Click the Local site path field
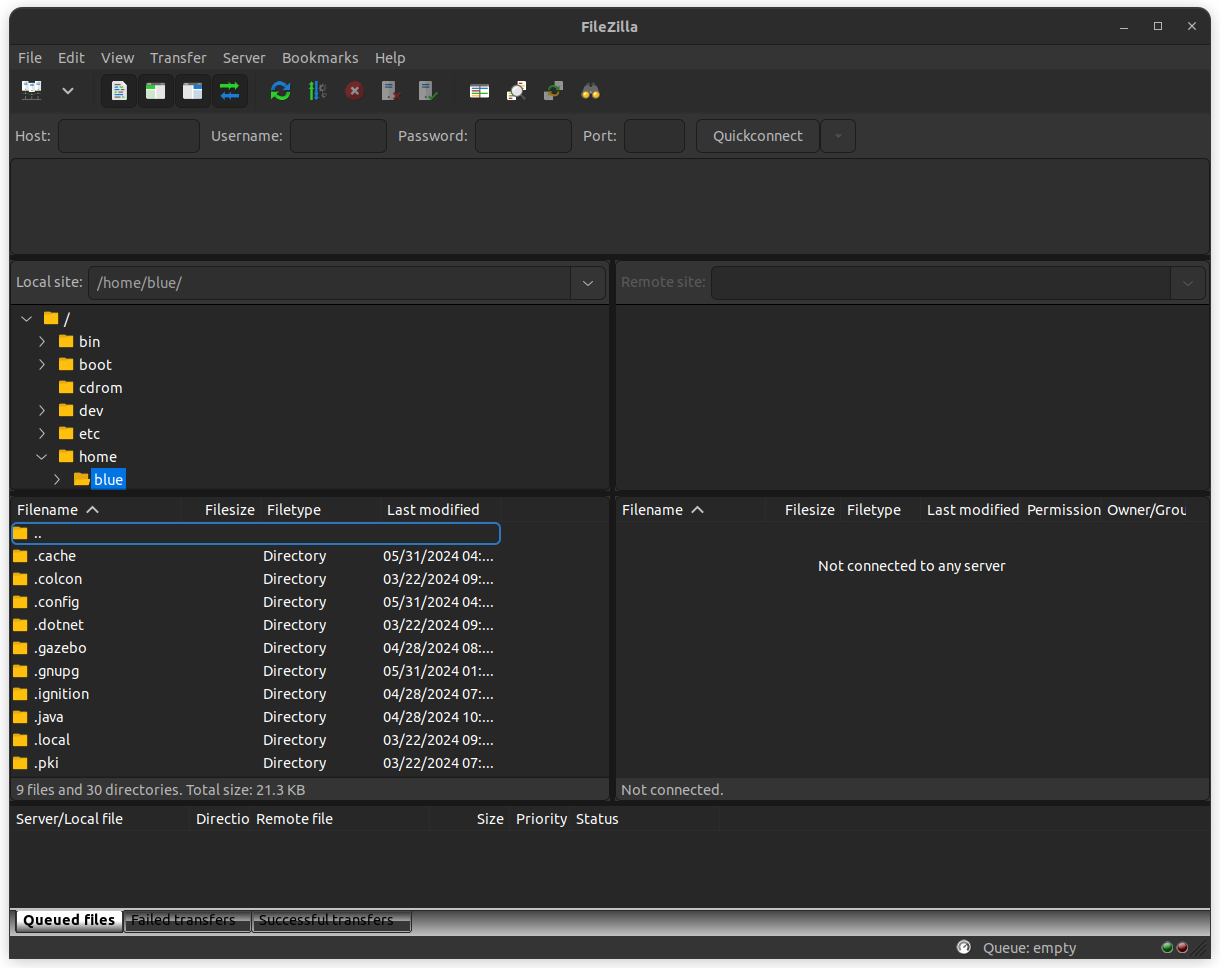The image size is (1220, 968). pos(330,283)
